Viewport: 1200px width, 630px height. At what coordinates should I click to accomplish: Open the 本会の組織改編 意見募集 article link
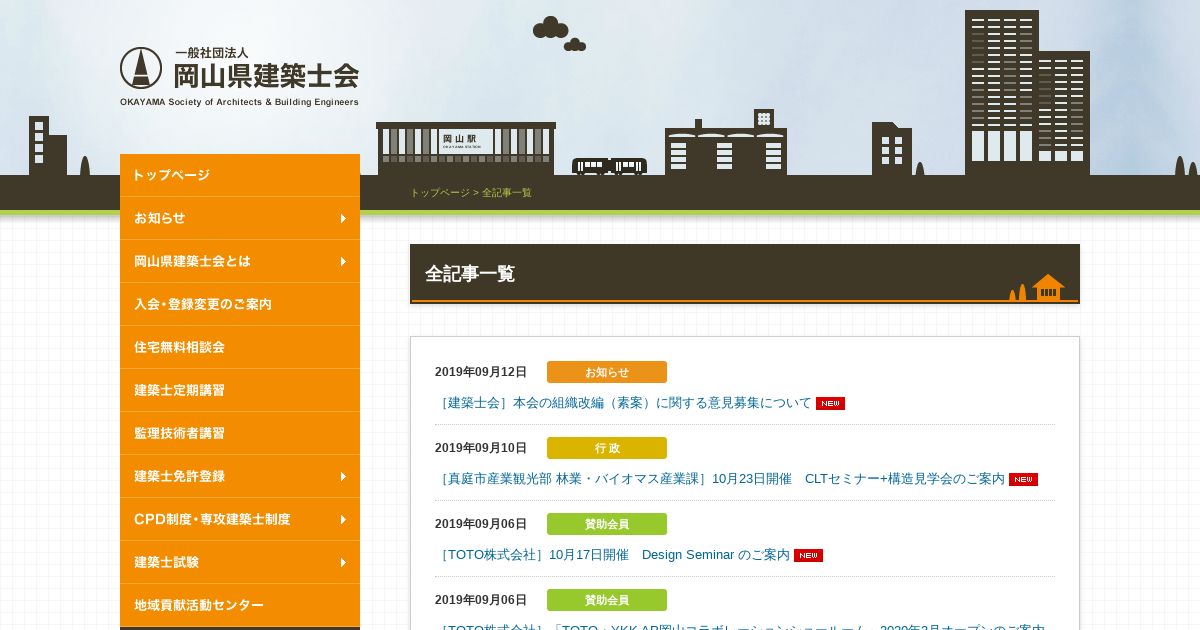coord(623,403)
